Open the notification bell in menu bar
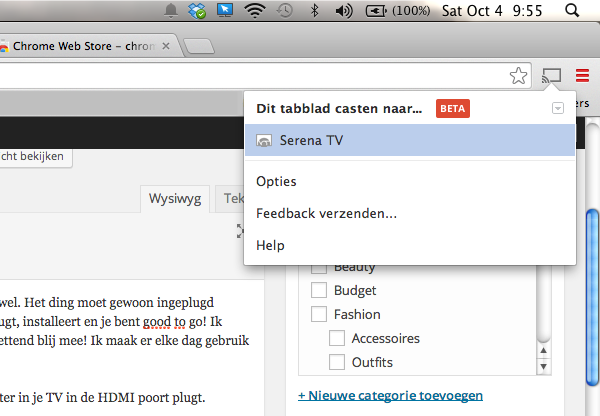 click(x=171, y=10)
